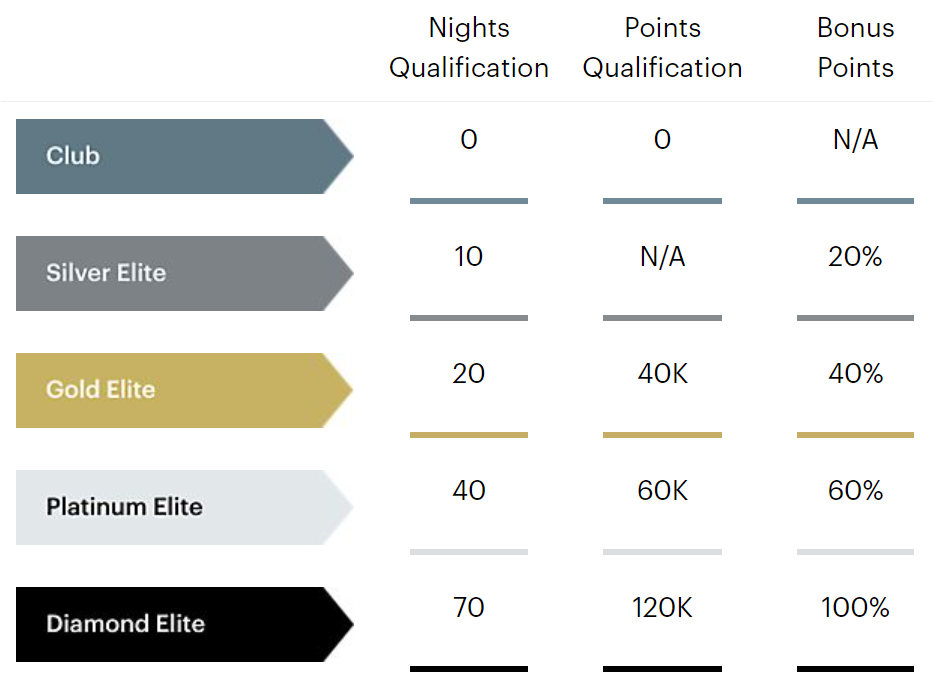Click Gold Elite's 40K points value
933x691 pixels.
point(662,374)
